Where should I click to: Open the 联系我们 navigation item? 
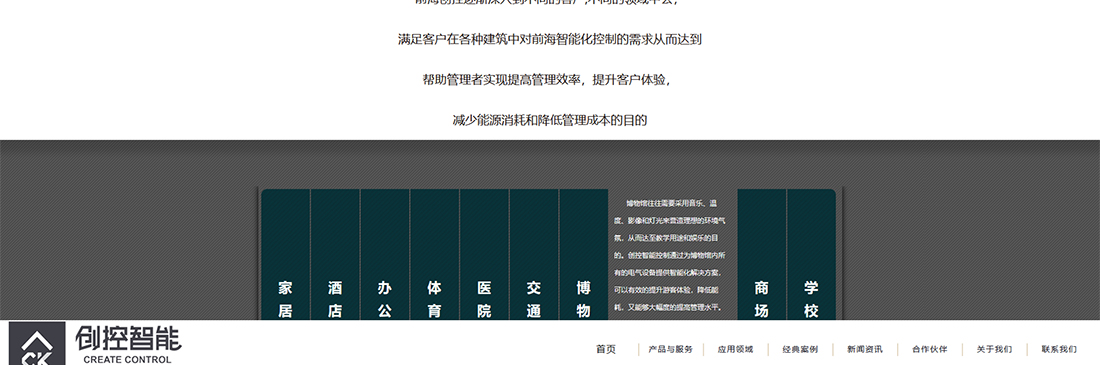(x=1059, y=349)
